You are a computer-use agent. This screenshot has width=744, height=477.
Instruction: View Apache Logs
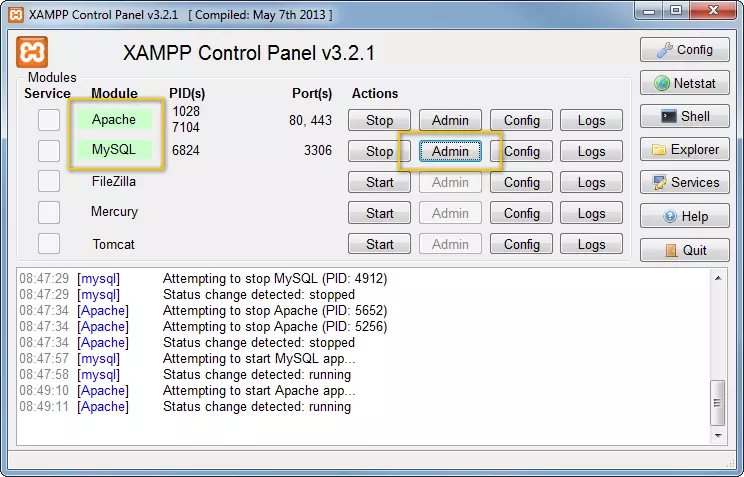591,120
